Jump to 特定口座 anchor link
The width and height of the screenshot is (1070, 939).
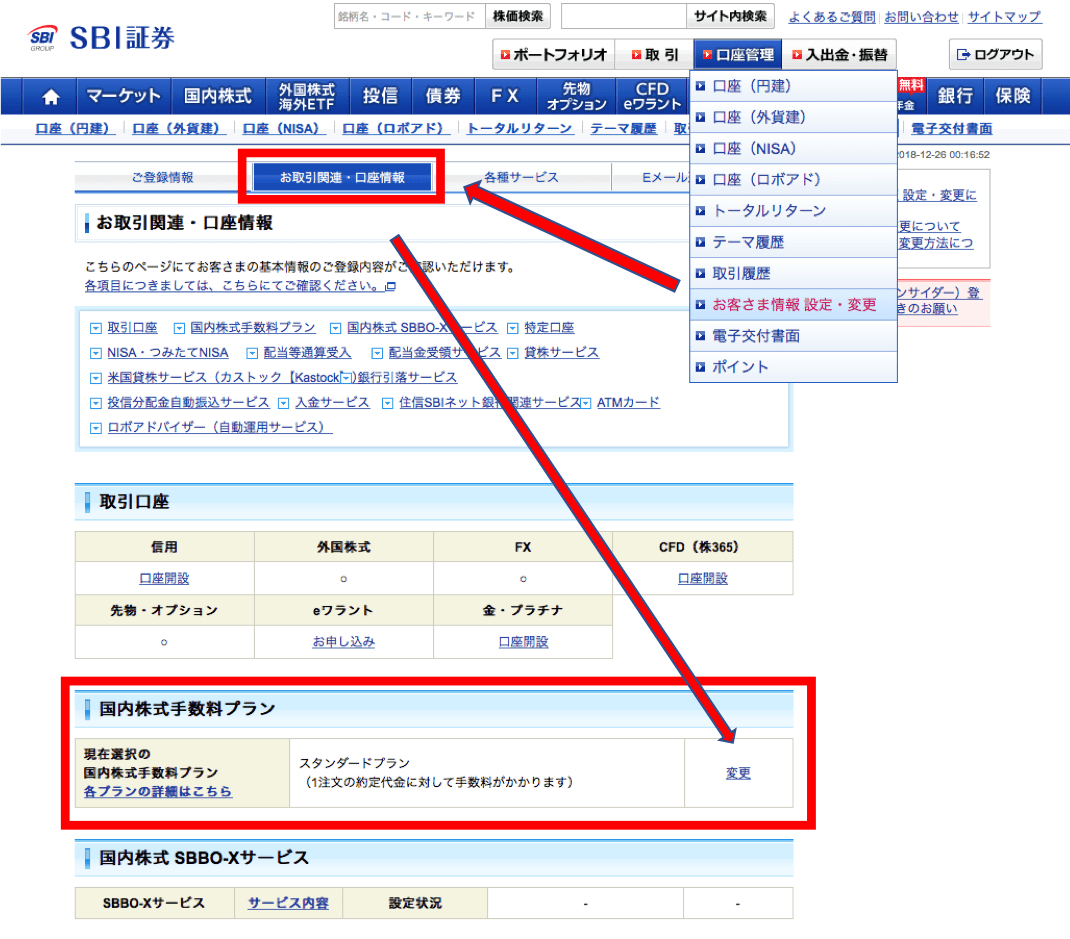pyautogui.click(x=549, y=328)
